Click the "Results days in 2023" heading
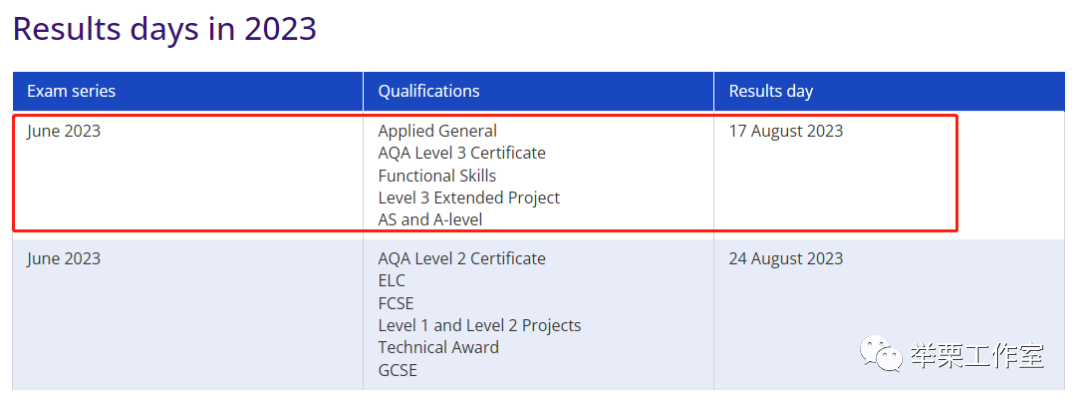This screenshot has width=1080, height=404. coord(165,30)
